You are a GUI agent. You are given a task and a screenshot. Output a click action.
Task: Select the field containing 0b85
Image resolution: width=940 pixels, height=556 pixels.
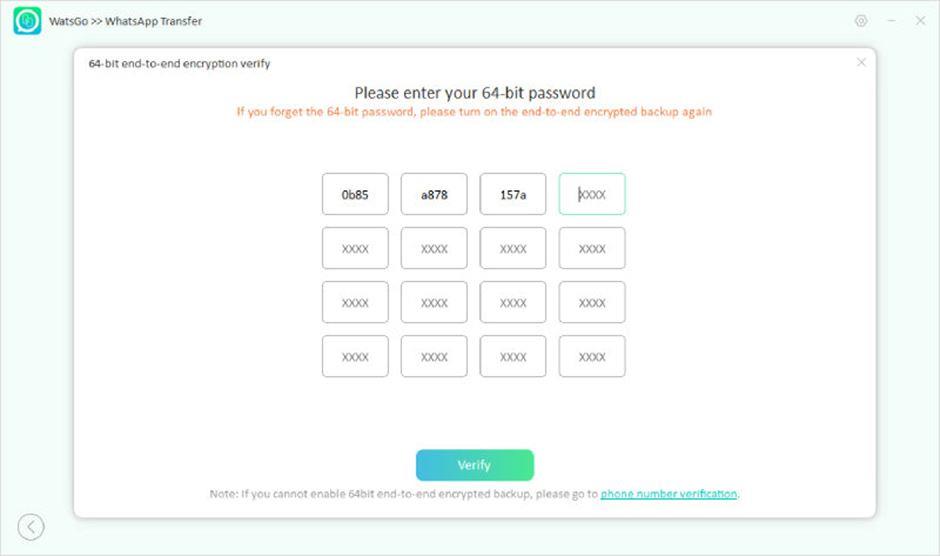pyautogui.click(x=355, y=194)
